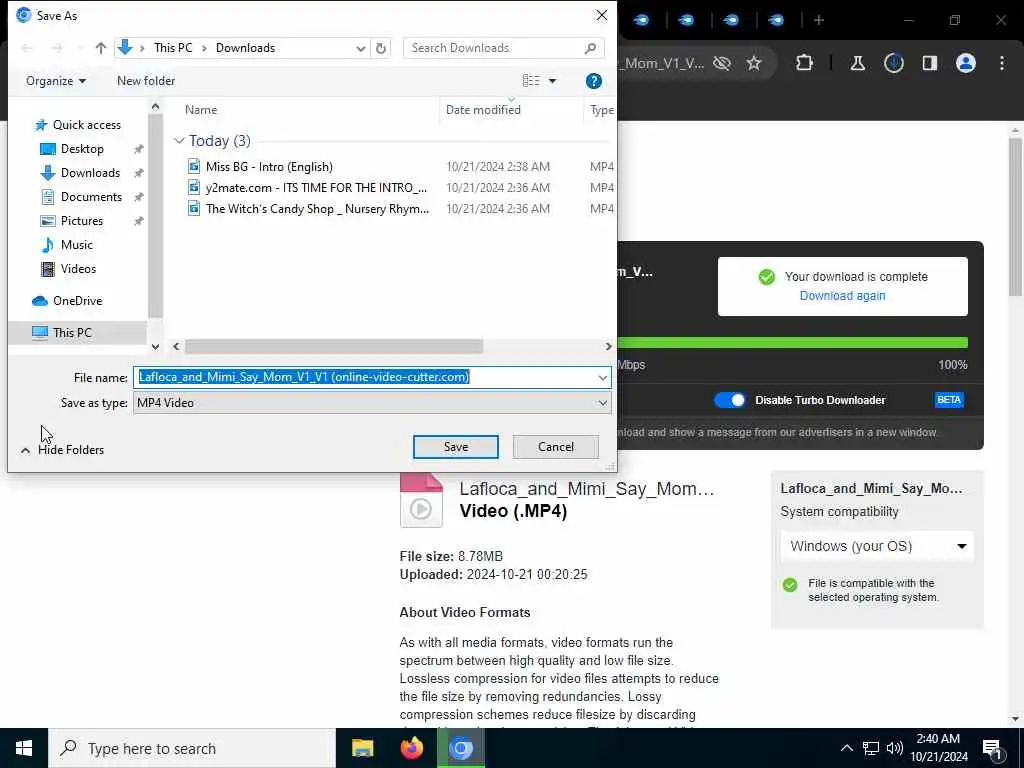Open Chrome Labs flask icon
1024x768 pixels.
coord(857,63)
